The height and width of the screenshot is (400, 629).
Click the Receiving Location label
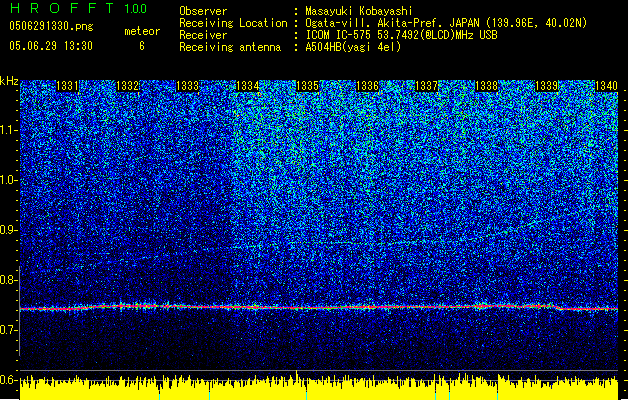tap(233, 23)
